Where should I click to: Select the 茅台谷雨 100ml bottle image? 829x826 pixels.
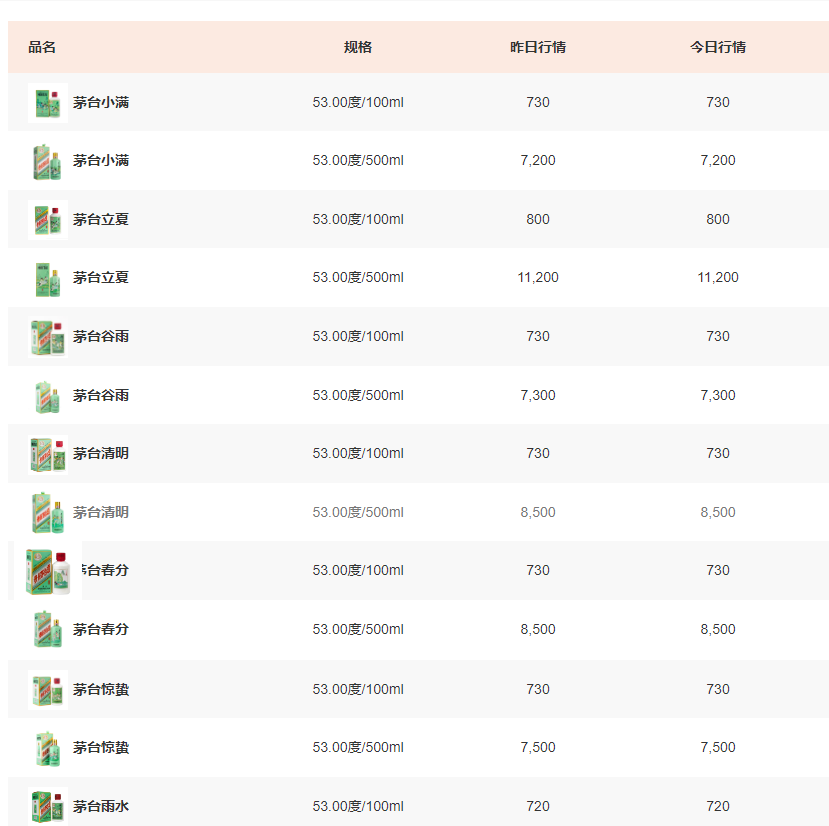[x=48, y=337]
